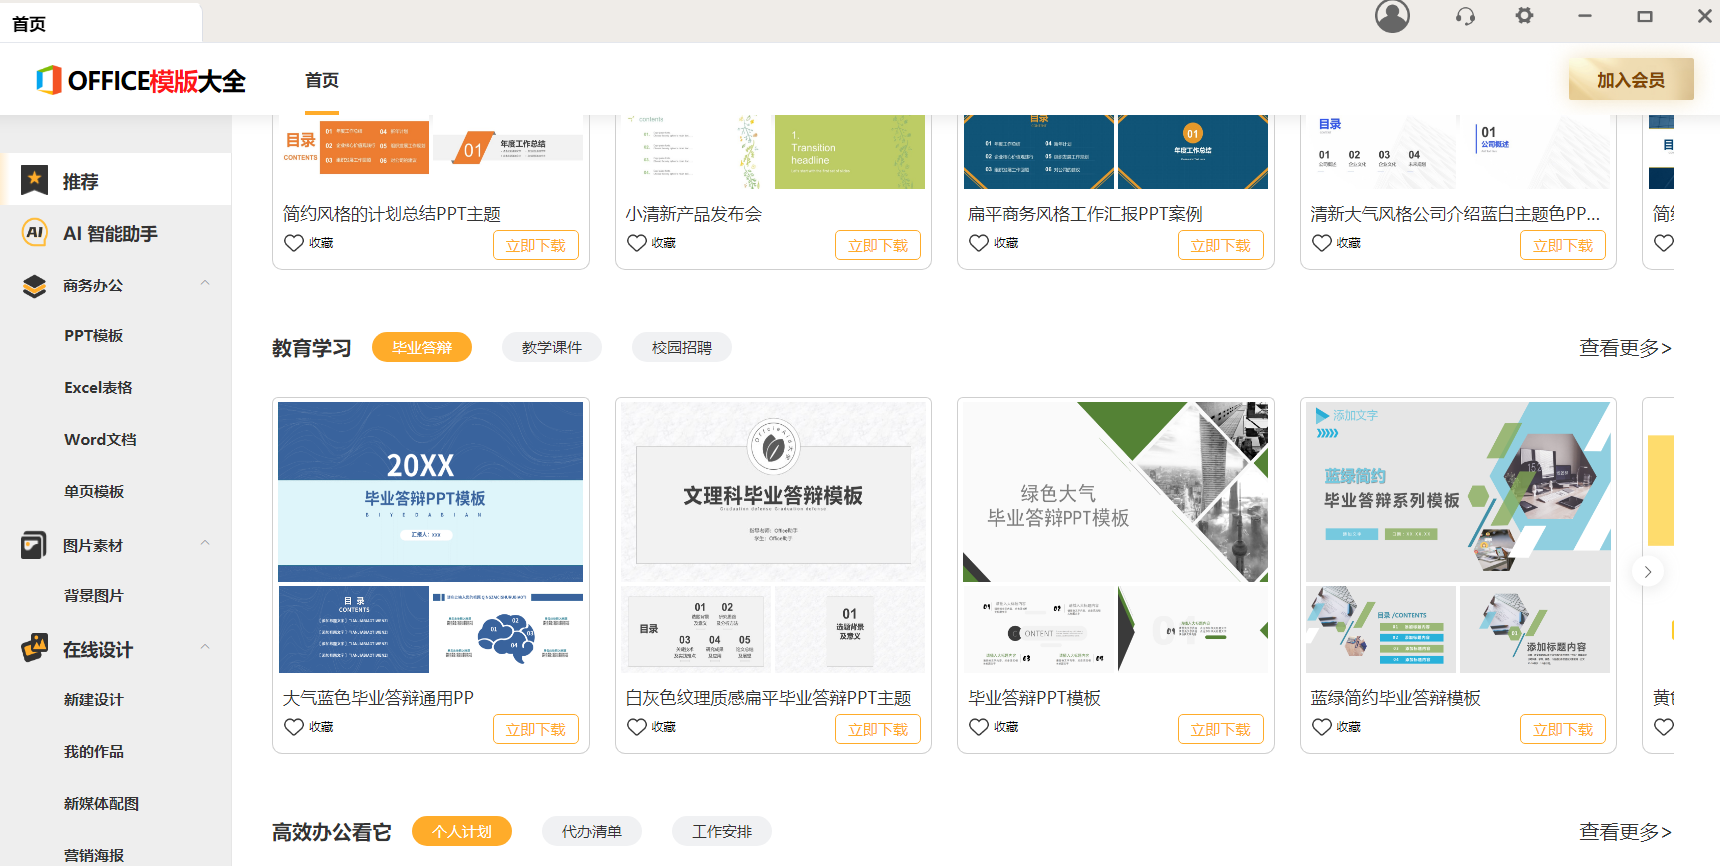Click the 商务办公 layers icon
Image resolution: width=1720 pixels, height=866 pixels.
pos(35,286)
